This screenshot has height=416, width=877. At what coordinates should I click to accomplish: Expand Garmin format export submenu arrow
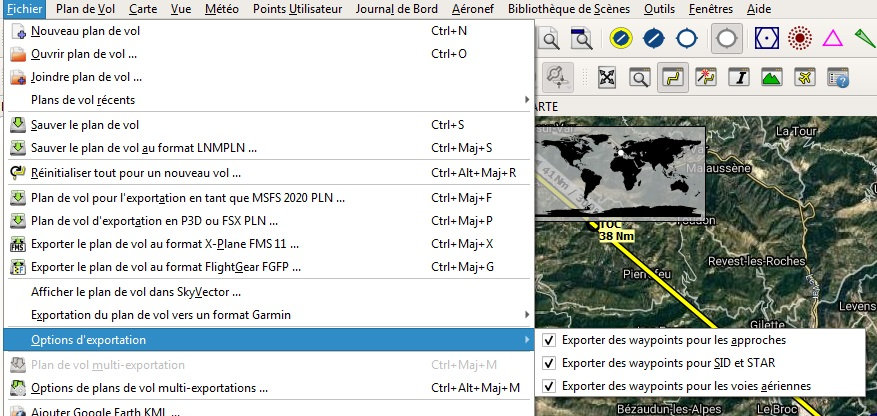point(526,315)
